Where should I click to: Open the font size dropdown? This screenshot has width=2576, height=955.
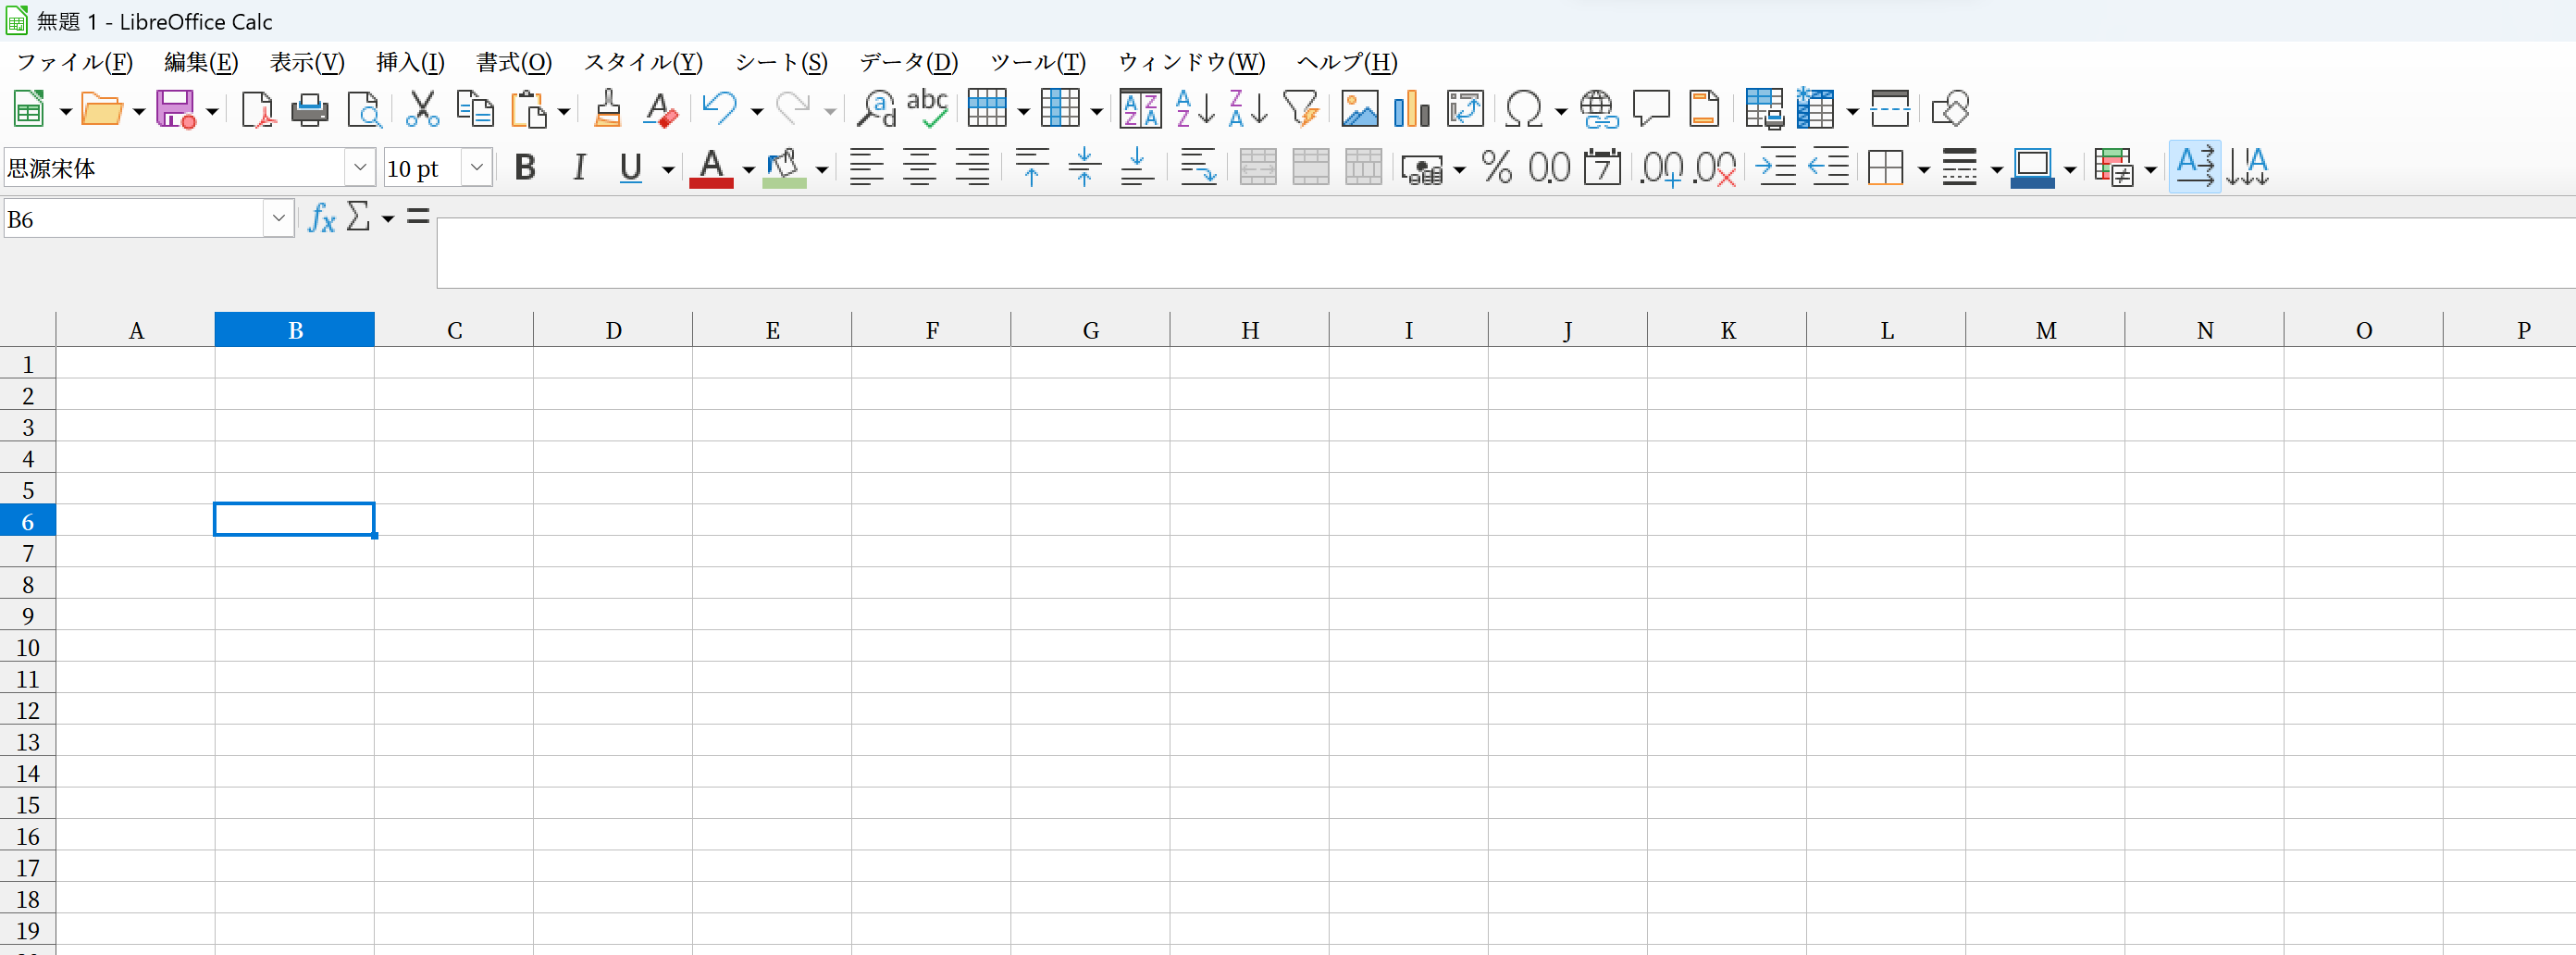477,168
